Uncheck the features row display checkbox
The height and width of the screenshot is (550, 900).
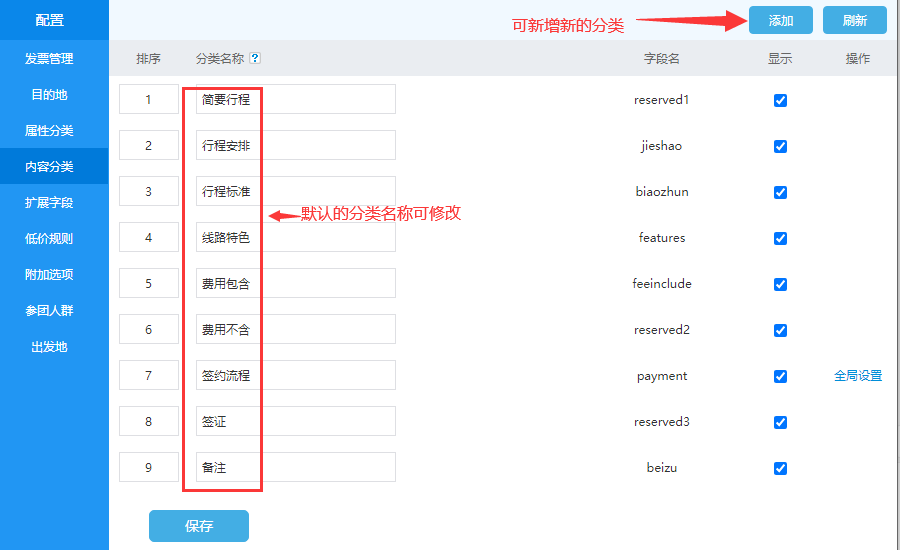(x=780, y=238)
